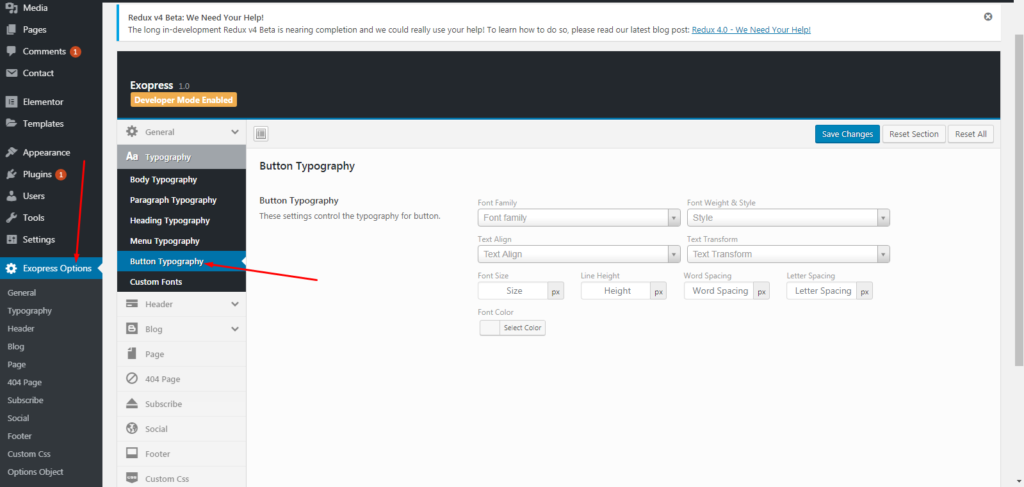This screenshot has width=1024, height=487.
Task: Click the Font Size input field
Action: click(514, 291)
